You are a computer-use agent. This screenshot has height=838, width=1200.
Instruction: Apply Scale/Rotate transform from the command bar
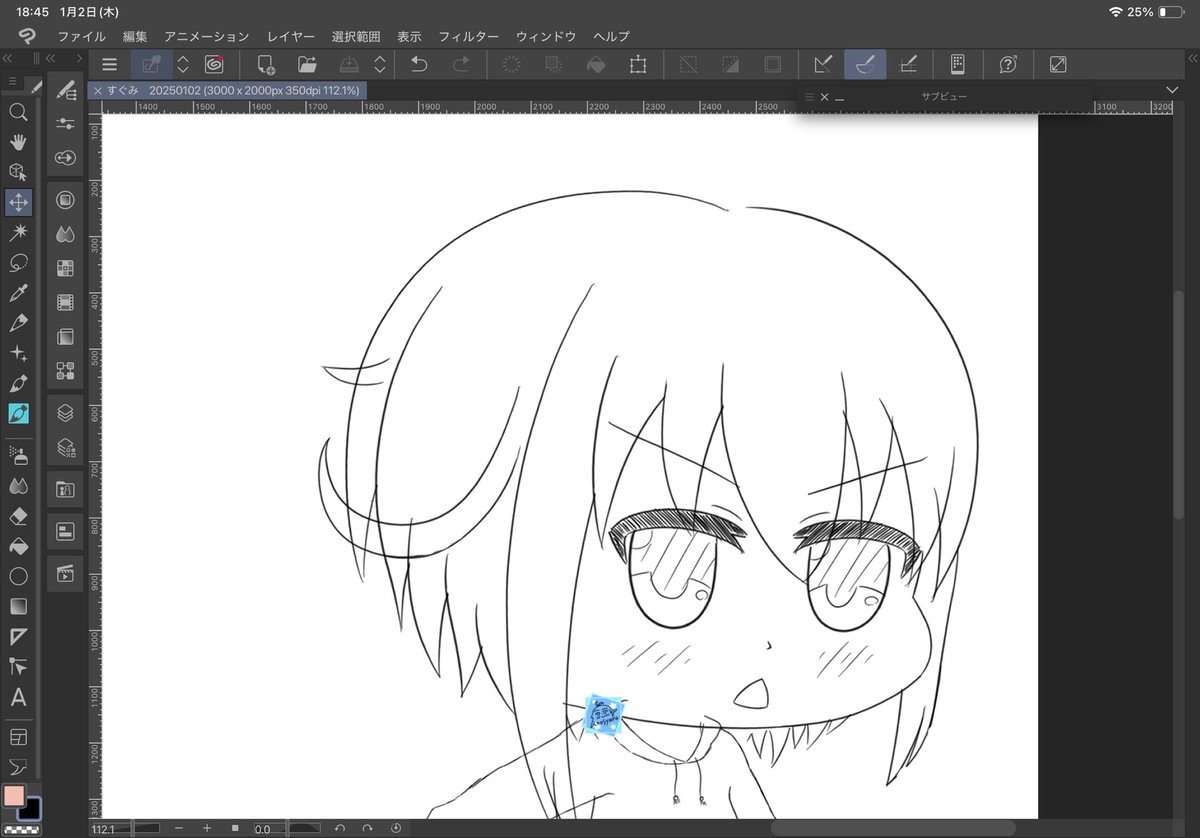637,65
